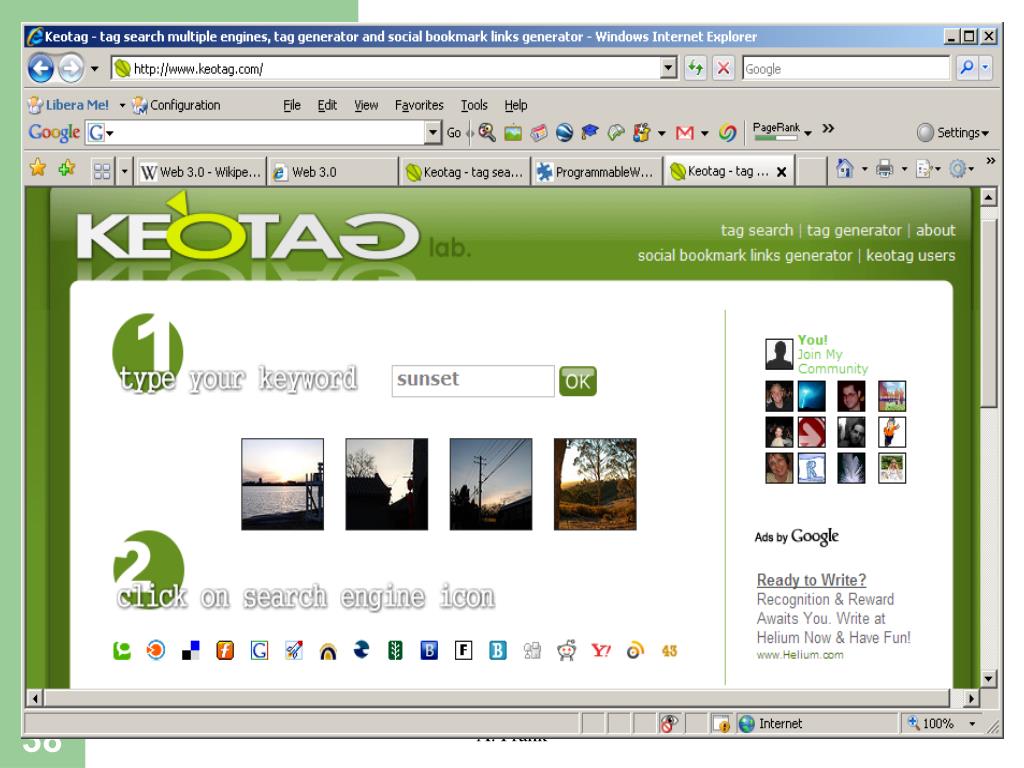Click the Yahoo 'Y!' search engine icon

(601, 650)
